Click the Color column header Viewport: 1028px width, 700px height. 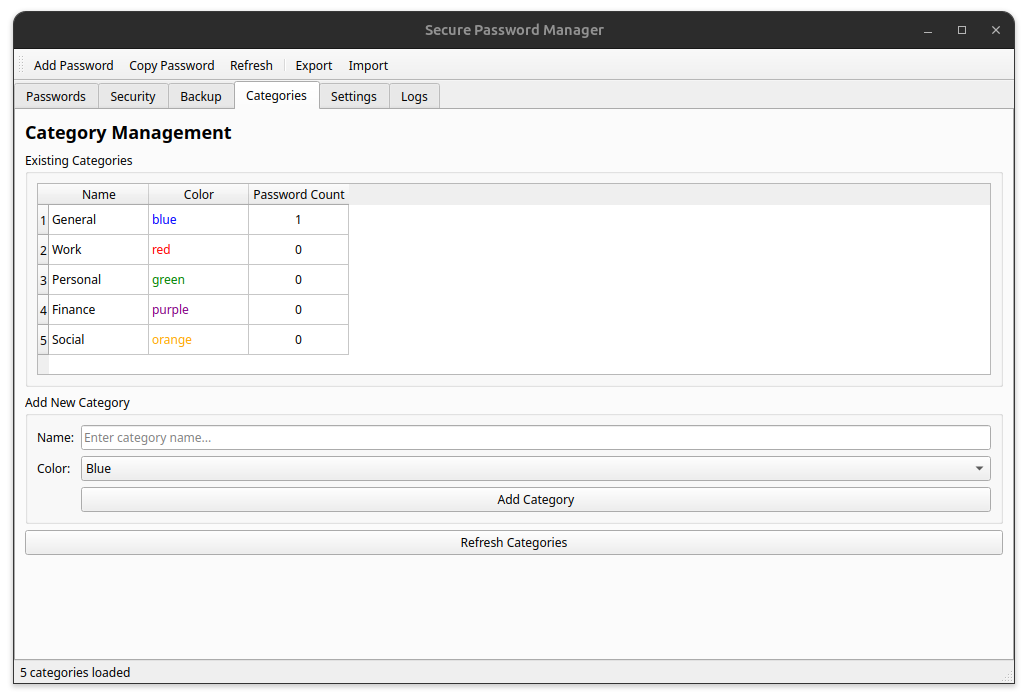198,195
